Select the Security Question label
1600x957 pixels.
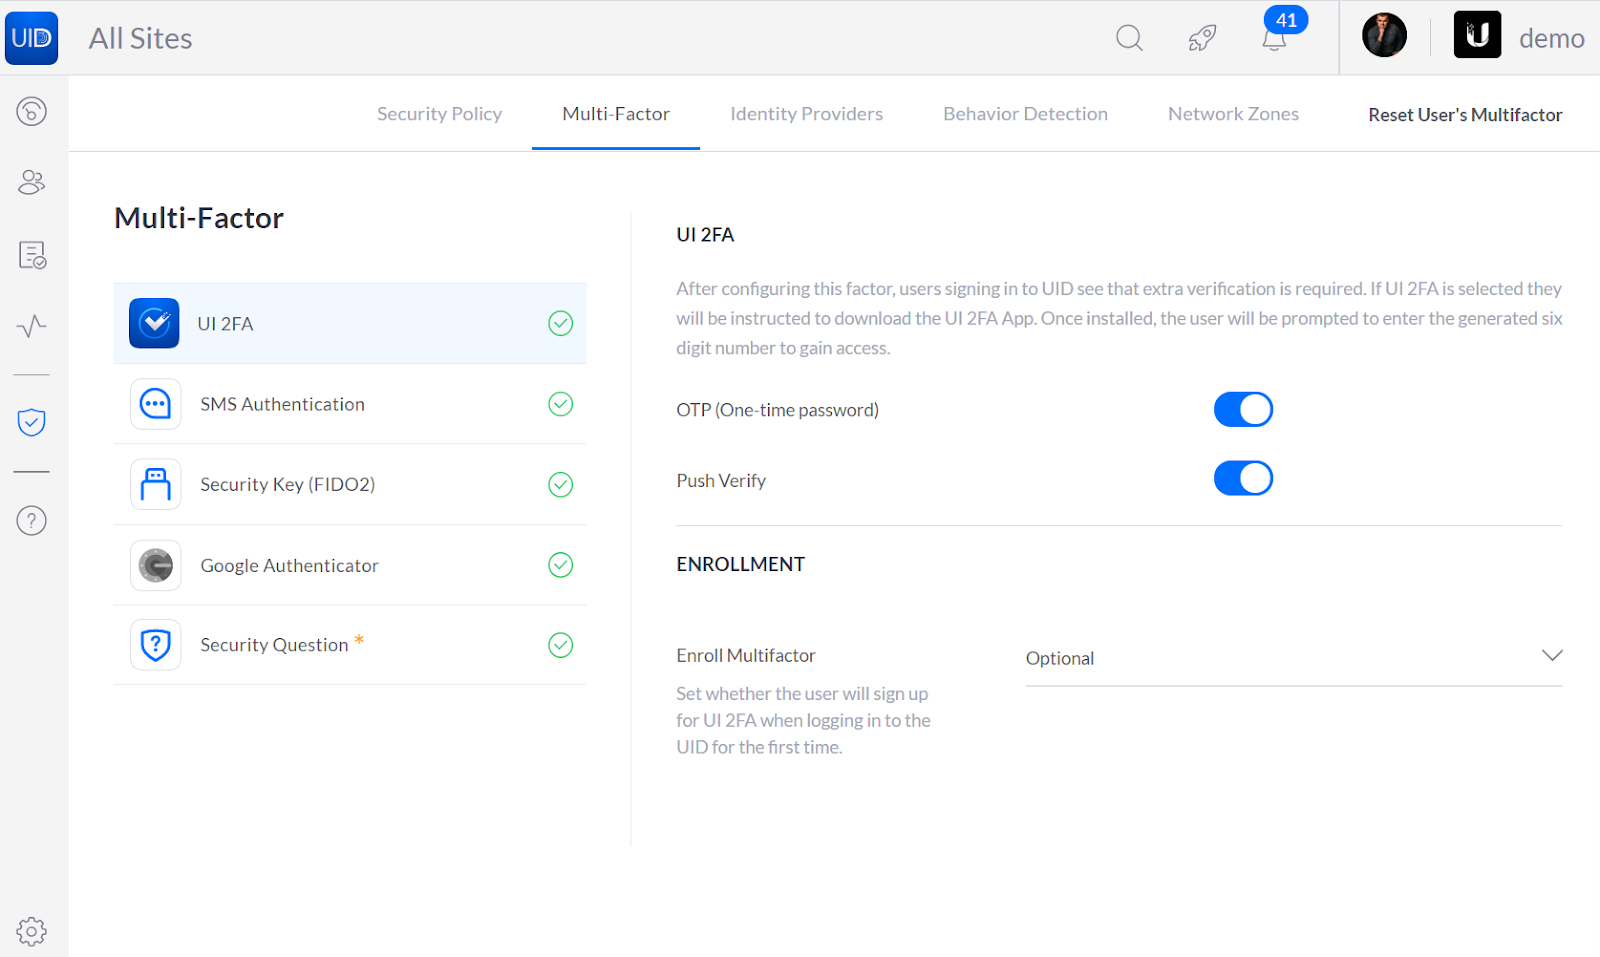[x=274, y=645]
